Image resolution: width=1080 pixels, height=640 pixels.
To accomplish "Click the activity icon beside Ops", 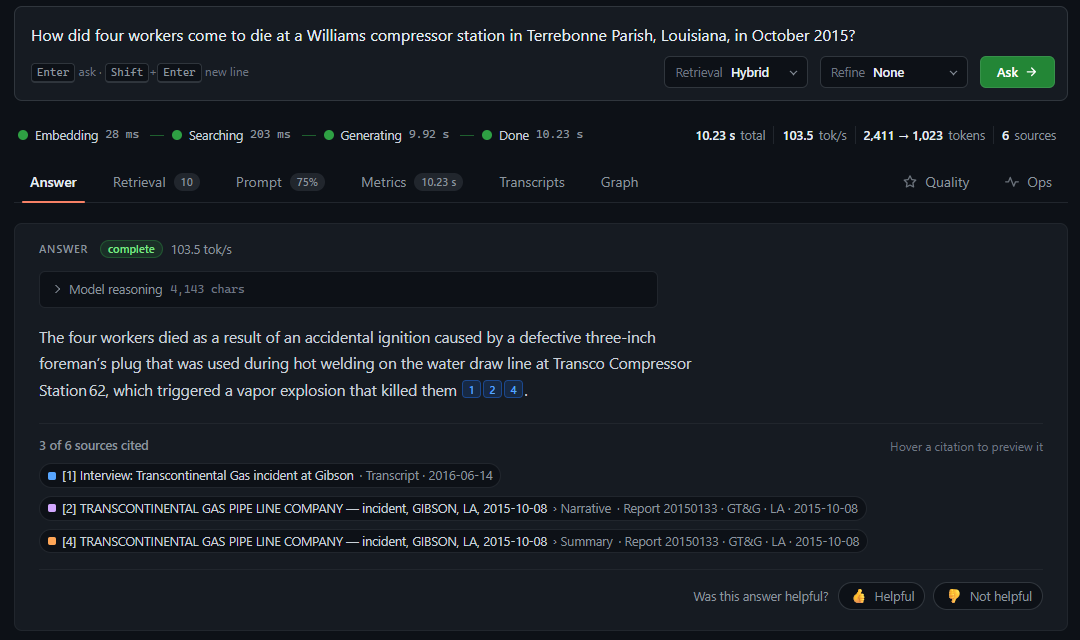I will 1011,182.
